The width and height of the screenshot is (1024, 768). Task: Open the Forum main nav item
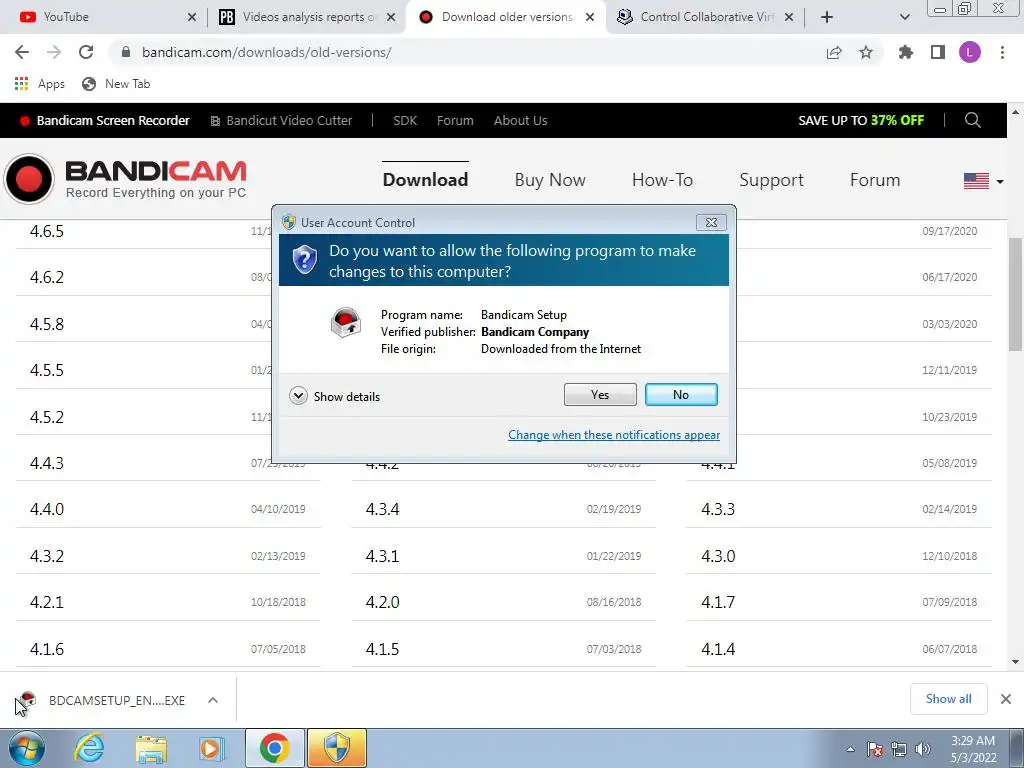coord(875,180)
